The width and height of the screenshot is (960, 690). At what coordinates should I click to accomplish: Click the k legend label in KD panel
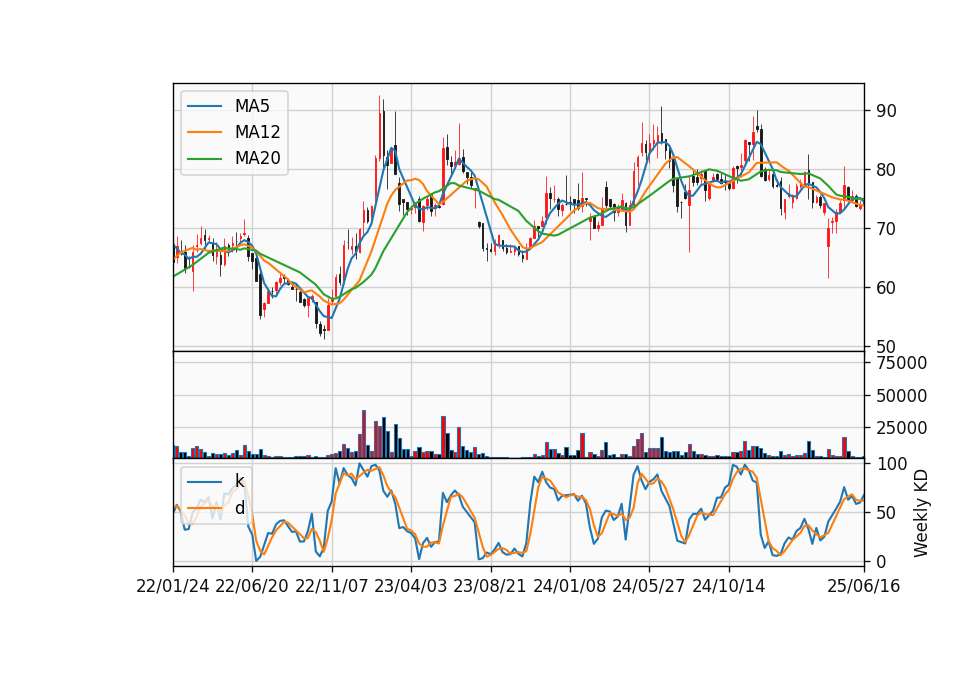(239, 481)
